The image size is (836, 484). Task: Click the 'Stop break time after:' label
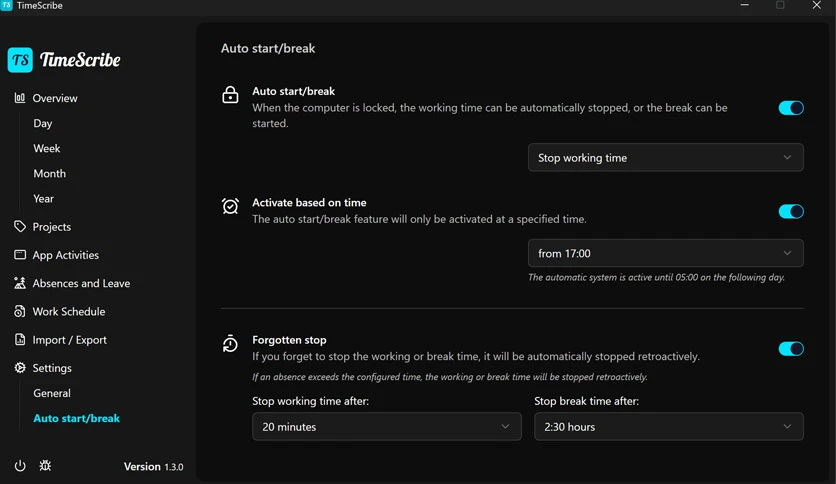(x=586, y=401)
